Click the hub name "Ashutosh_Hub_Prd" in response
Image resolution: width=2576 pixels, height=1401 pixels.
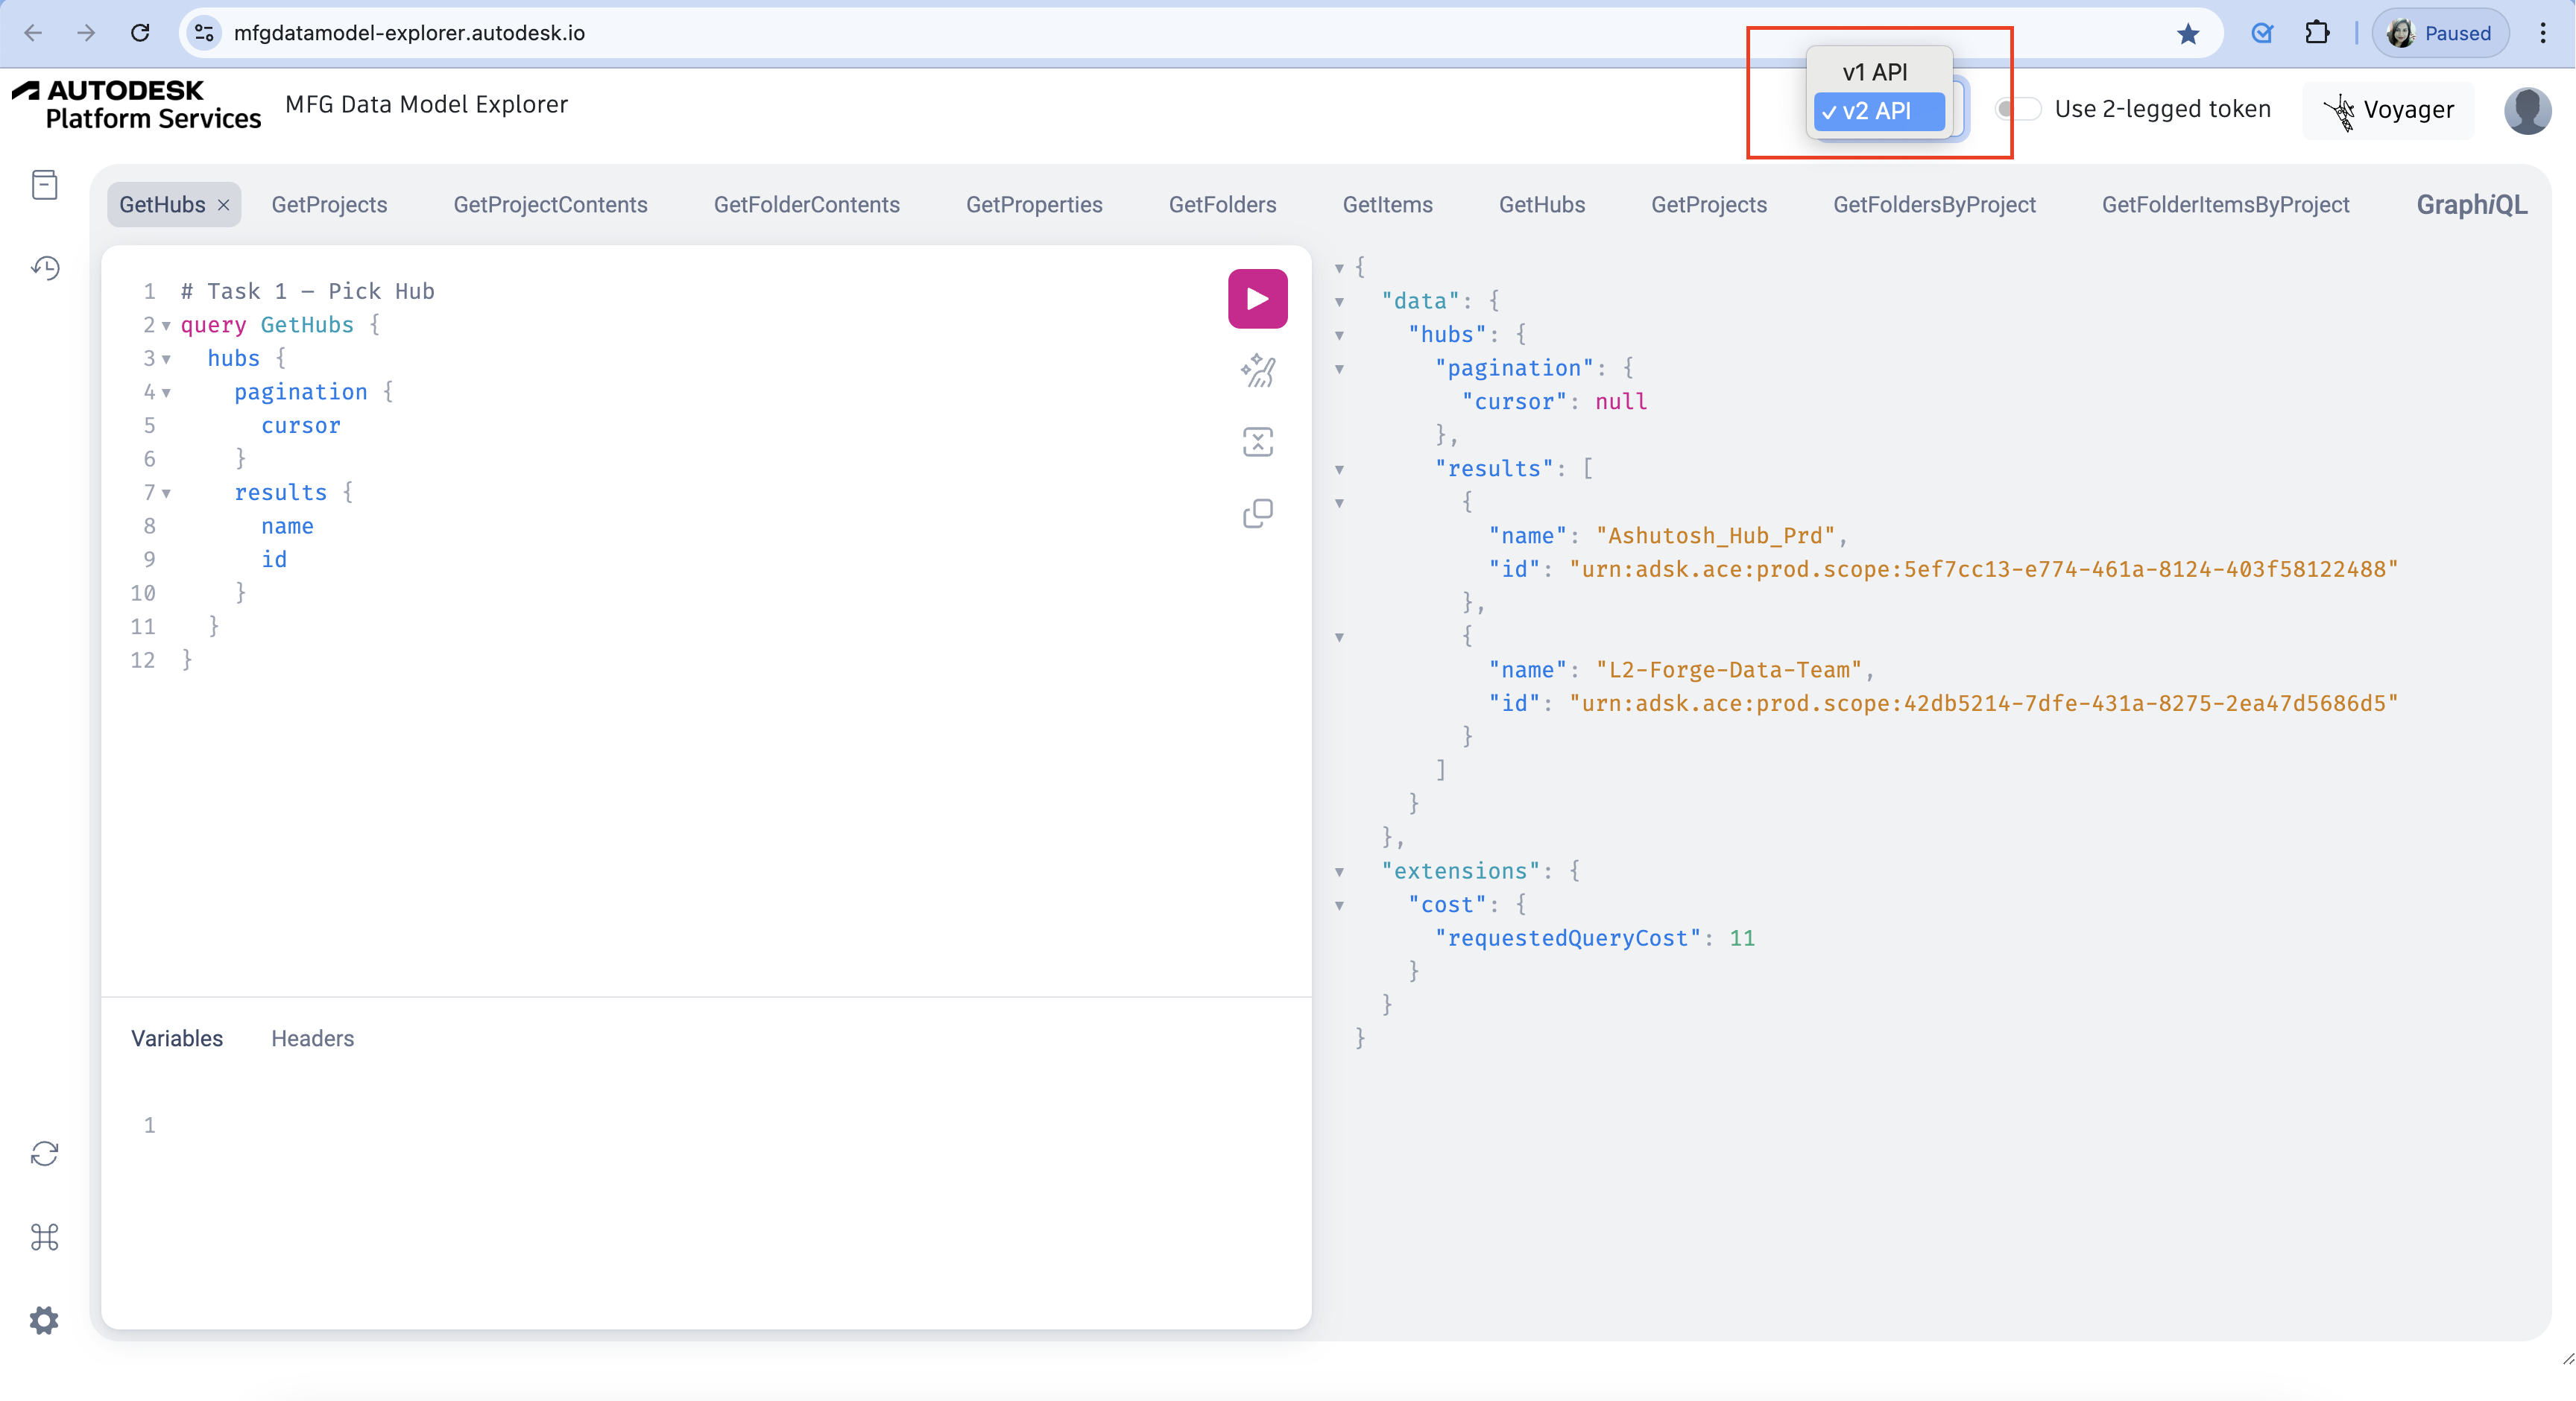[1716, 536]
